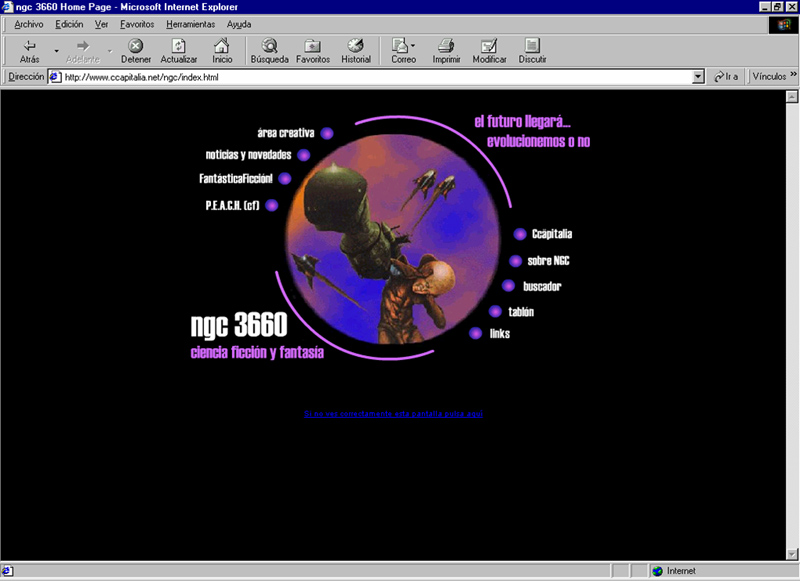Open the Historial icon
Viewport: 800px width, 581px height.
pos(356,45)
